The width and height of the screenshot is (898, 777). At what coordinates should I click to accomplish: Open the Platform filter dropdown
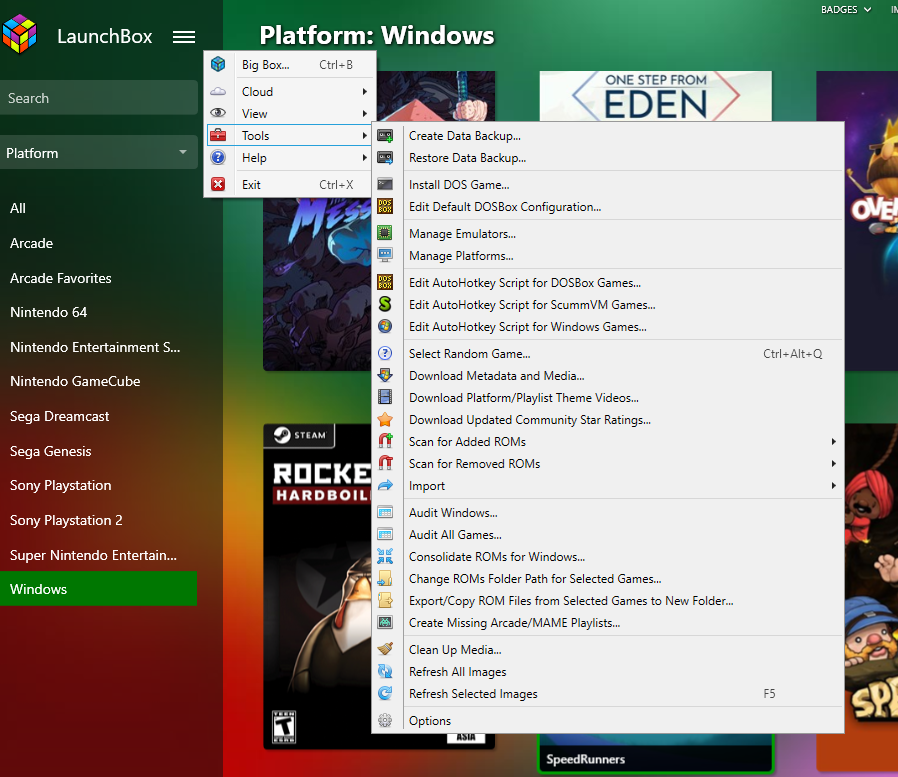[x=99, y=153]
